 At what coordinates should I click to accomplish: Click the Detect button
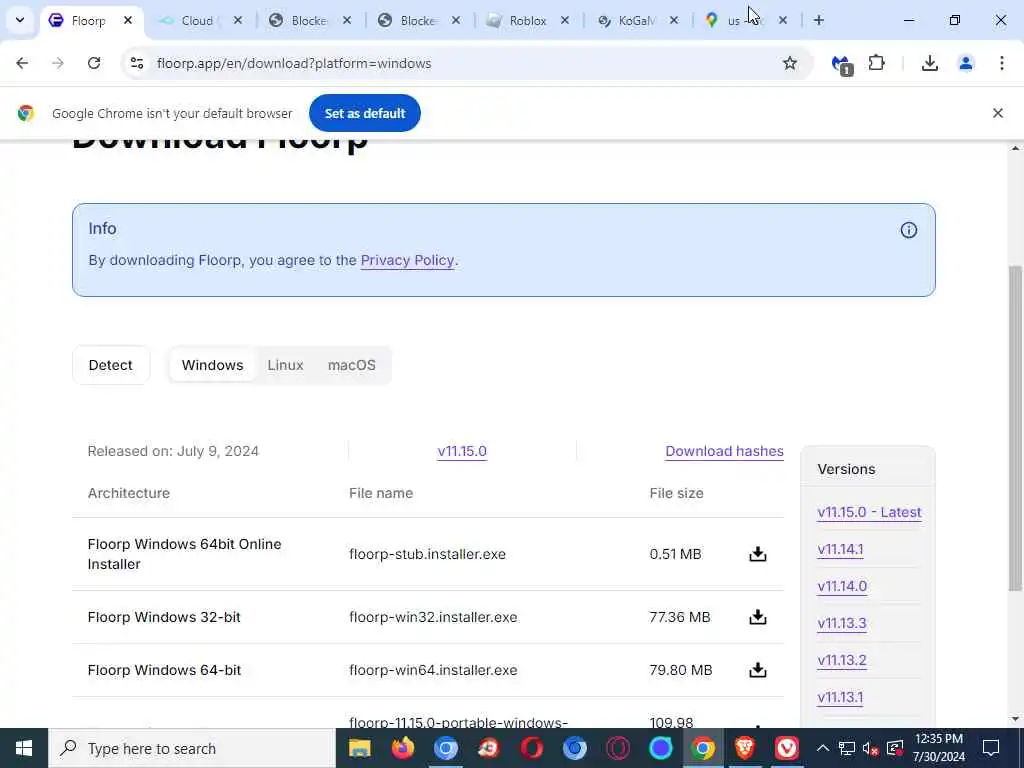click(x=110, y=365)
